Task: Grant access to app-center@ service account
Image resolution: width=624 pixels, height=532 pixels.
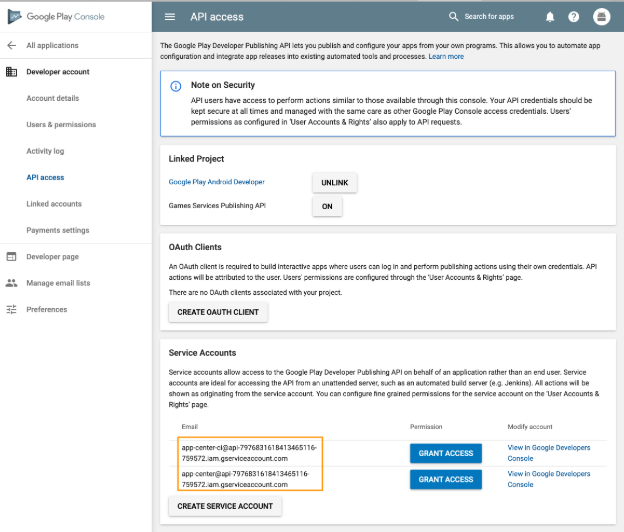Action: 446,479
